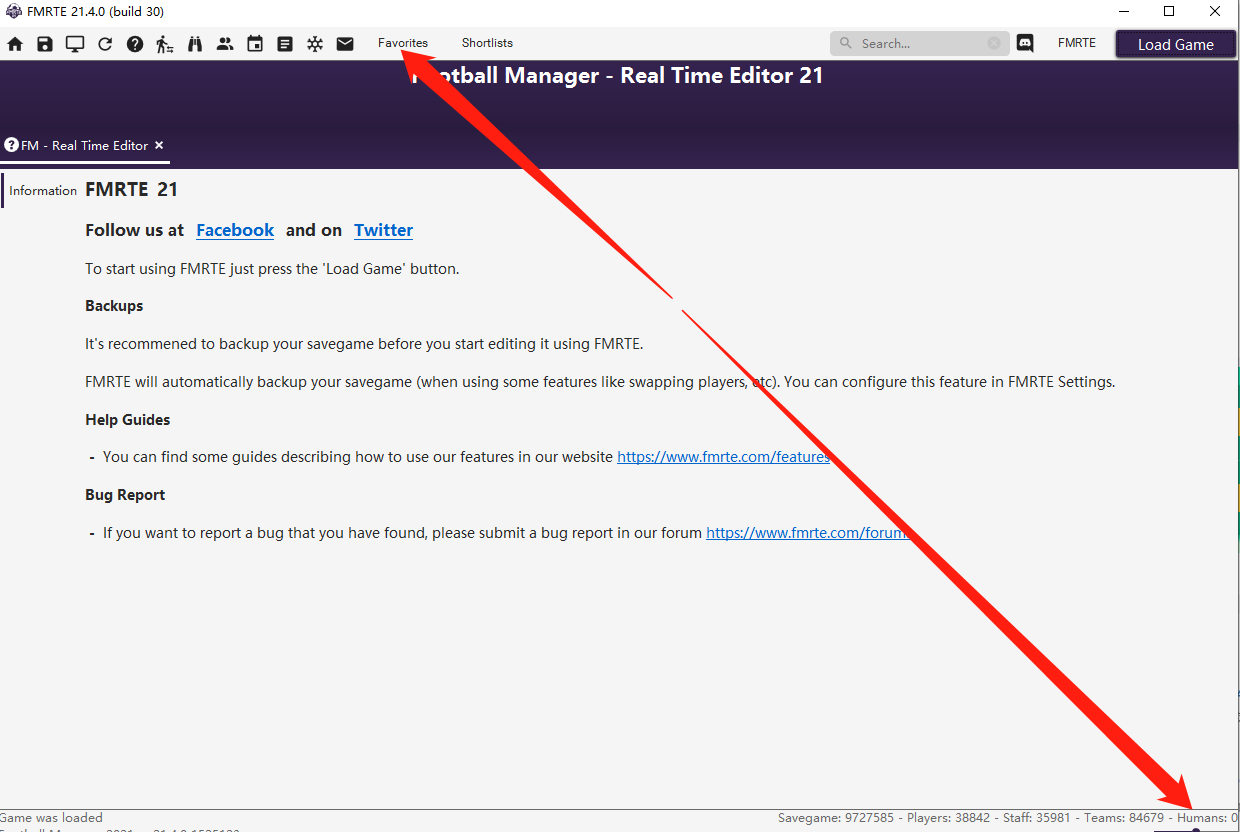Viewport: 1240px width, 832px height.
Task: Open the FMRTE menu
Action: (x=1077, y=43)
